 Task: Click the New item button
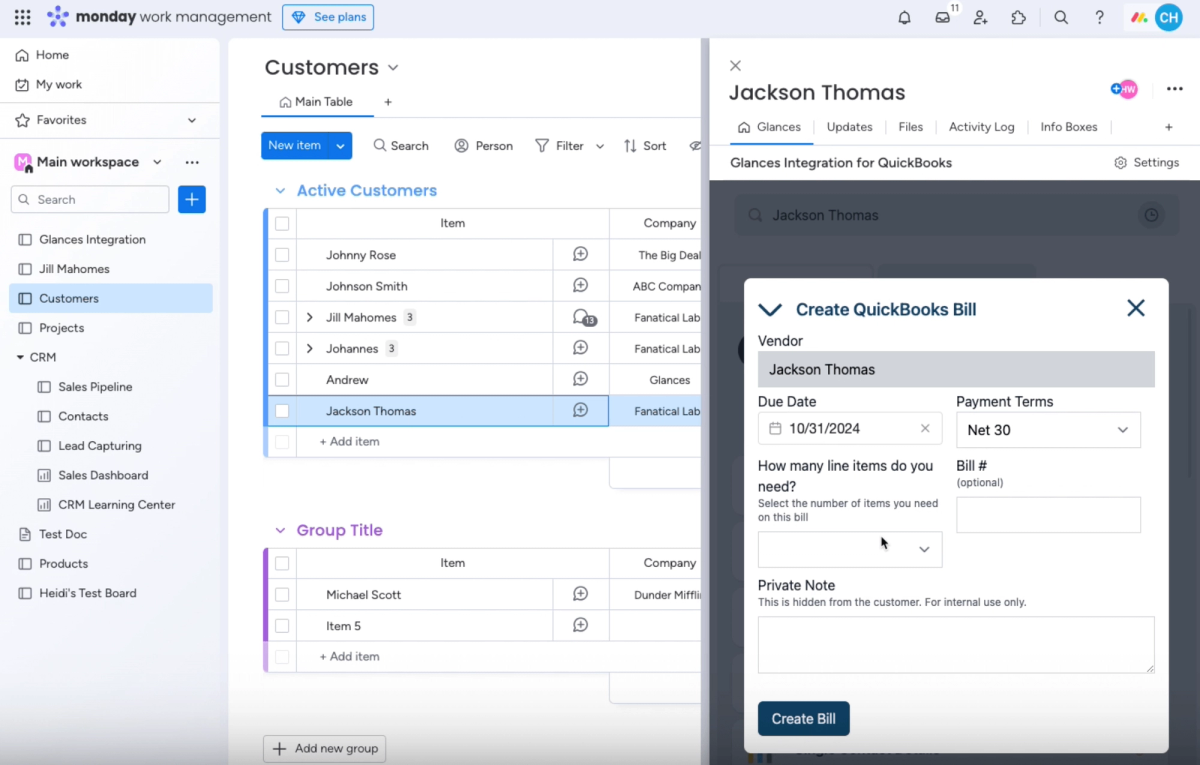pos(295,146)
